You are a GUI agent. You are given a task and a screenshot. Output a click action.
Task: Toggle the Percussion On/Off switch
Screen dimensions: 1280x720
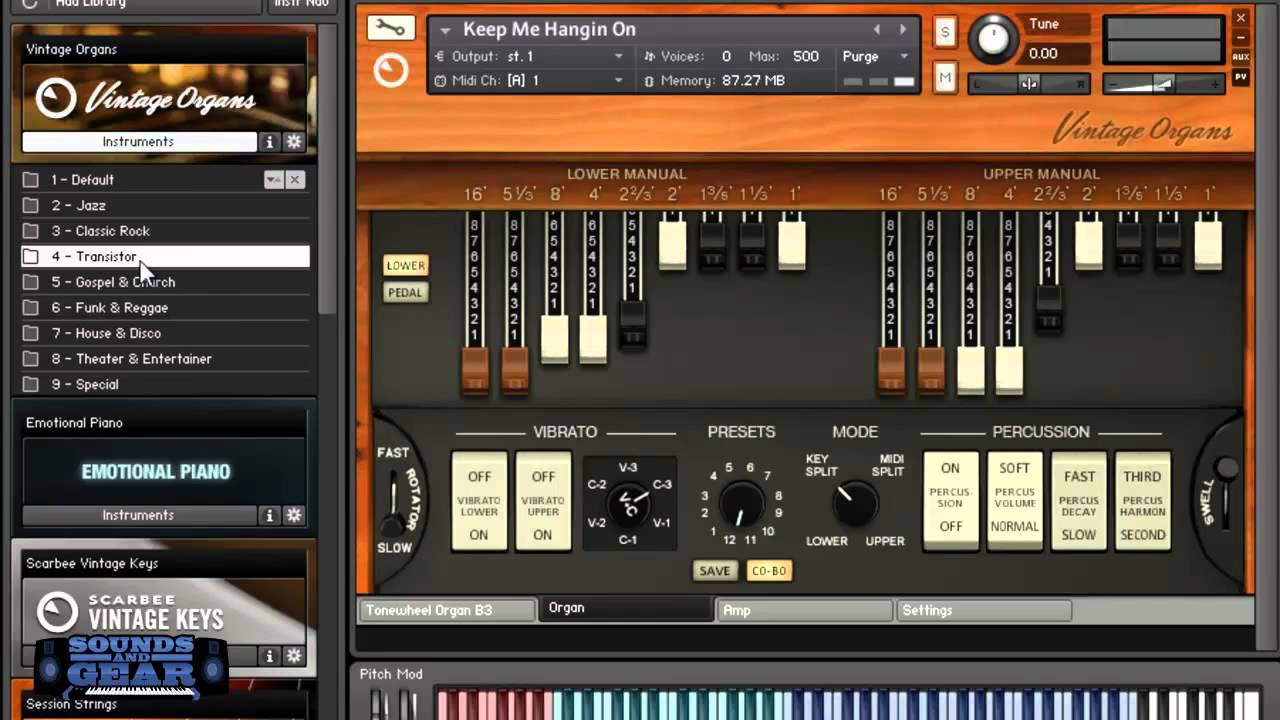click(x=951, y=500)
